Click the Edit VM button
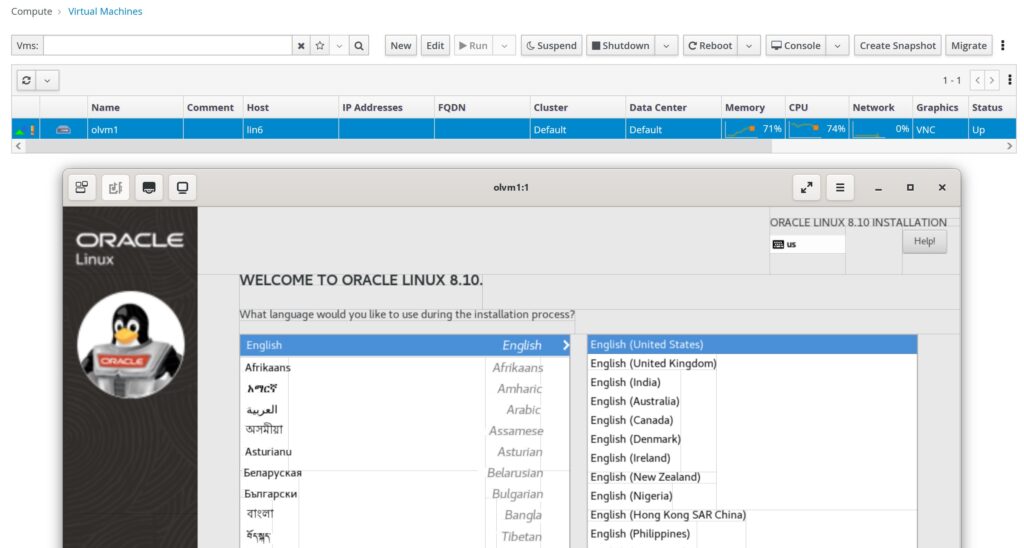 click(x=435, y=46)
